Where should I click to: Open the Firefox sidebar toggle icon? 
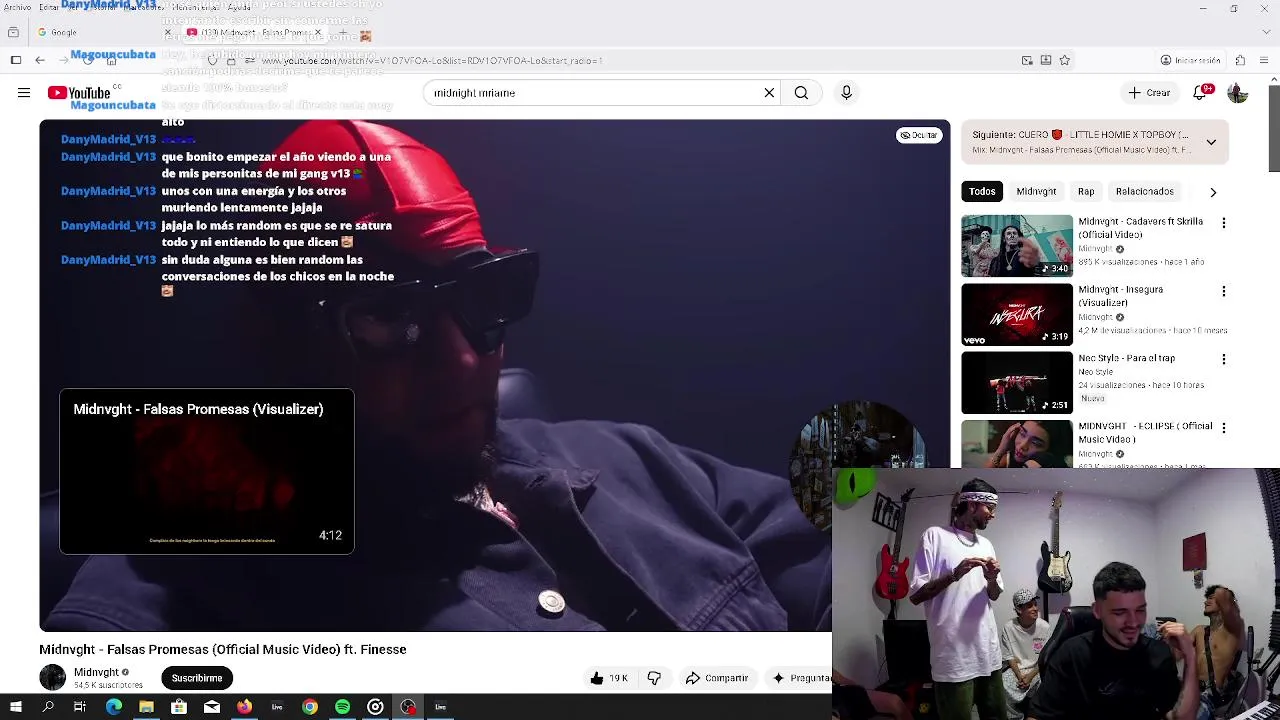16,60
